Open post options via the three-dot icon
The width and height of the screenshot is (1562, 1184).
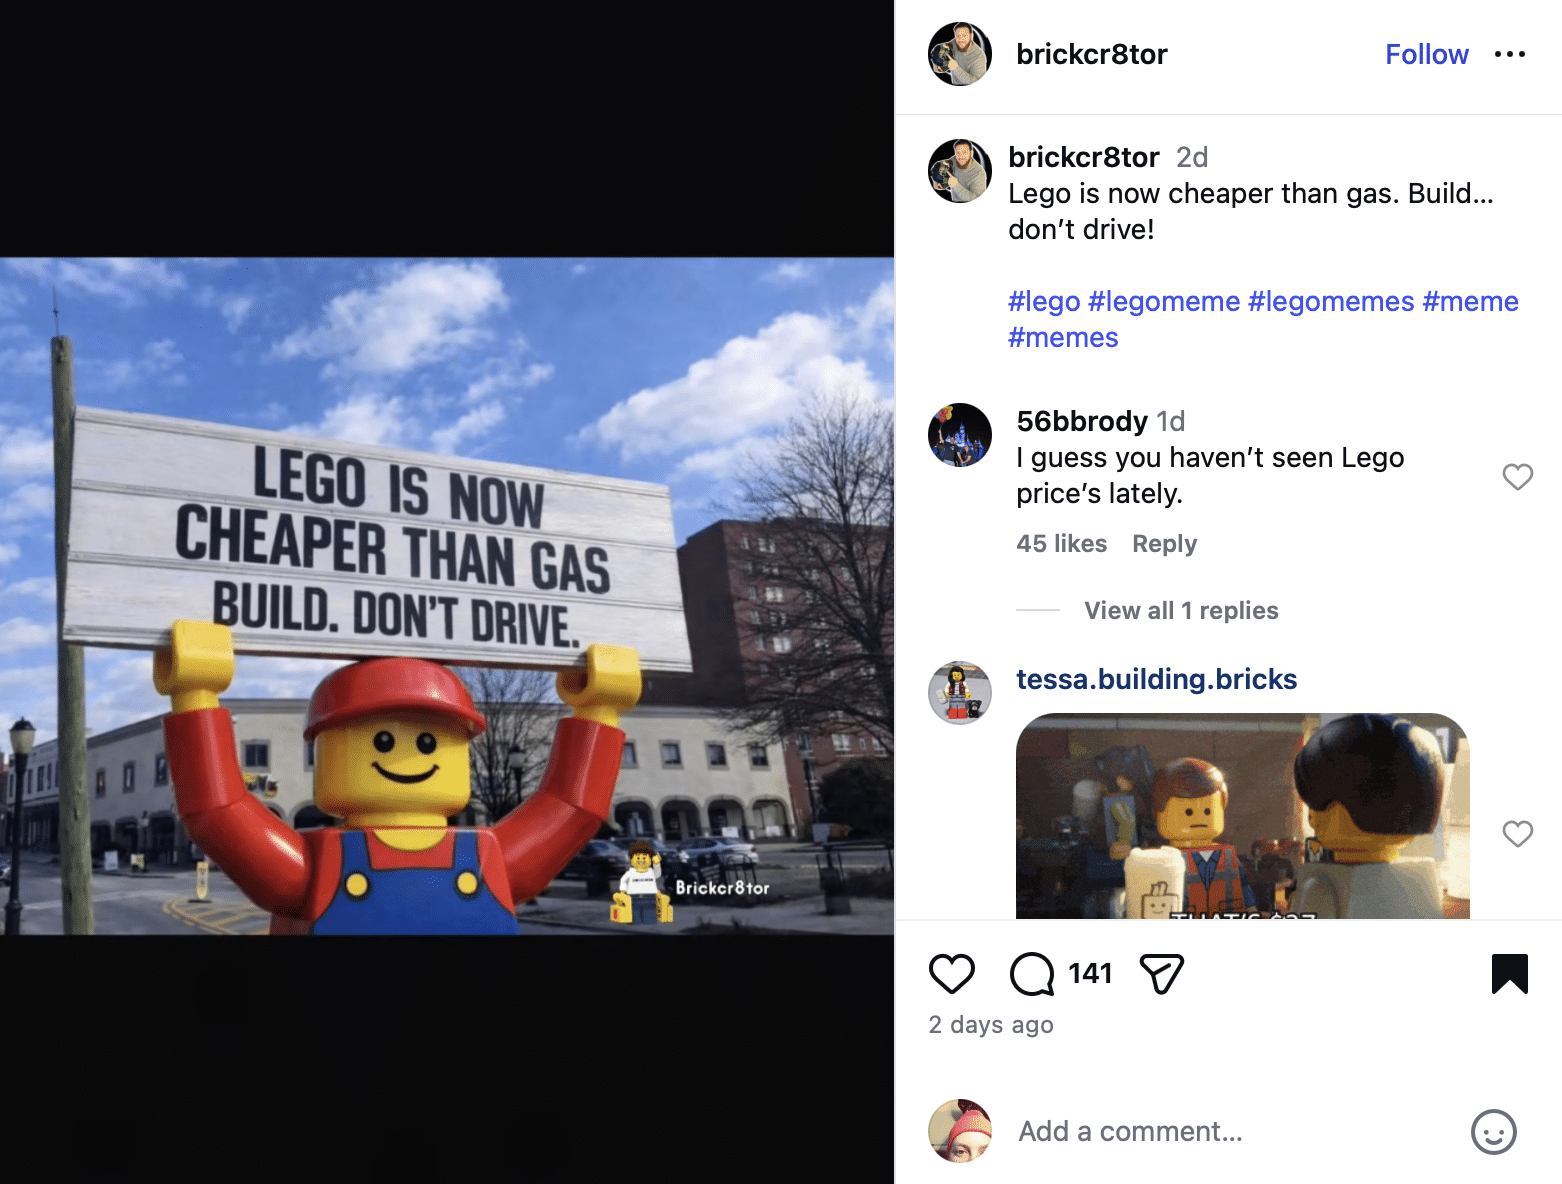pyautogui.click(x=1509, y=54)
